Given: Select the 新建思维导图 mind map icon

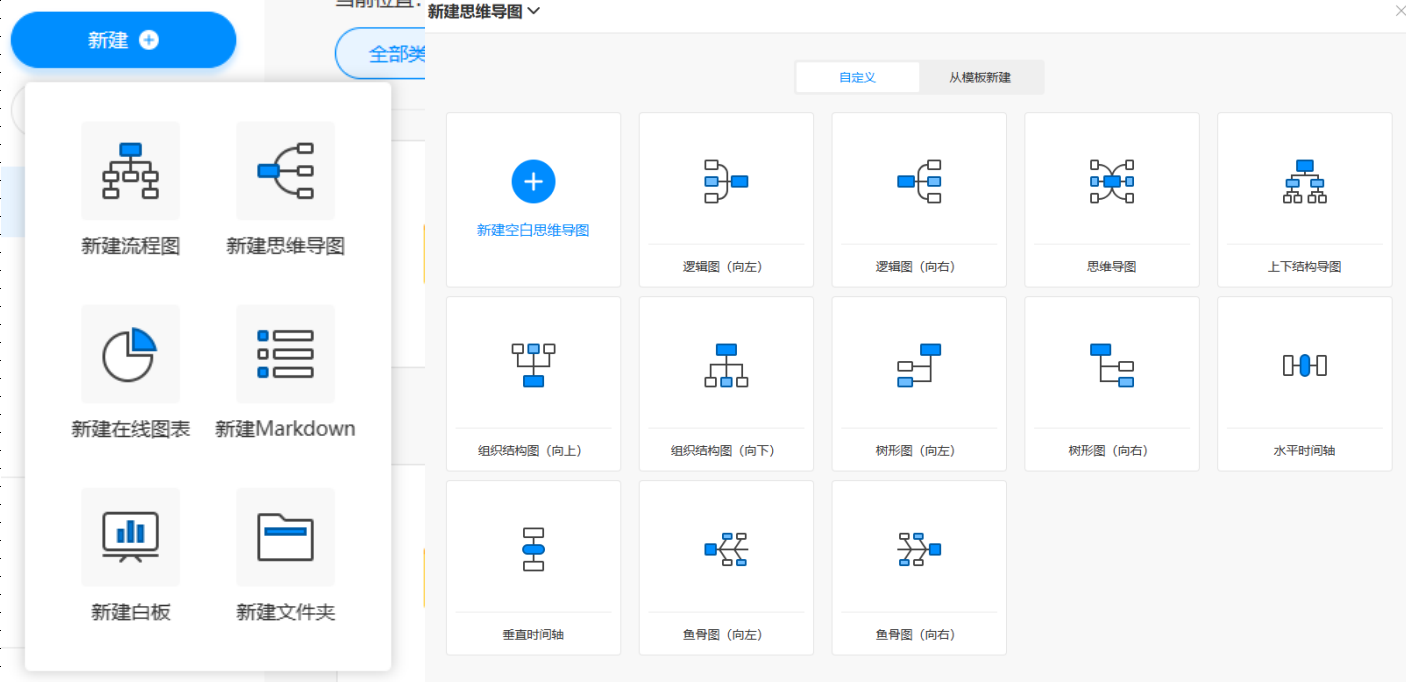Looking at the screenshot, I should pos(286,171).
